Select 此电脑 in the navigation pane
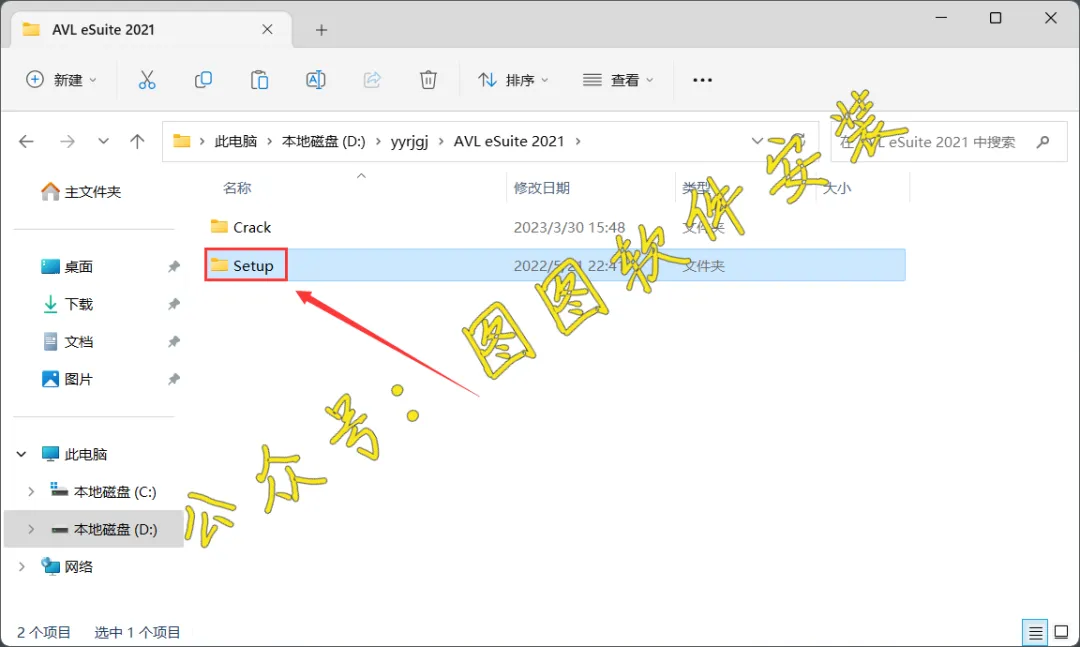The width and height of the screenshot is (1080, 647). pos(74,454)
